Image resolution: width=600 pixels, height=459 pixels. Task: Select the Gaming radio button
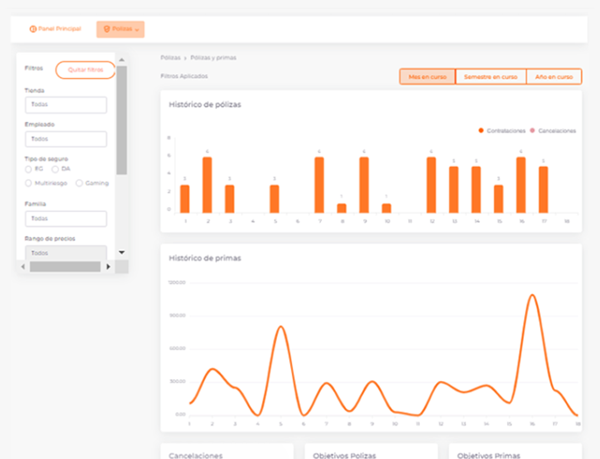point(79,183)
